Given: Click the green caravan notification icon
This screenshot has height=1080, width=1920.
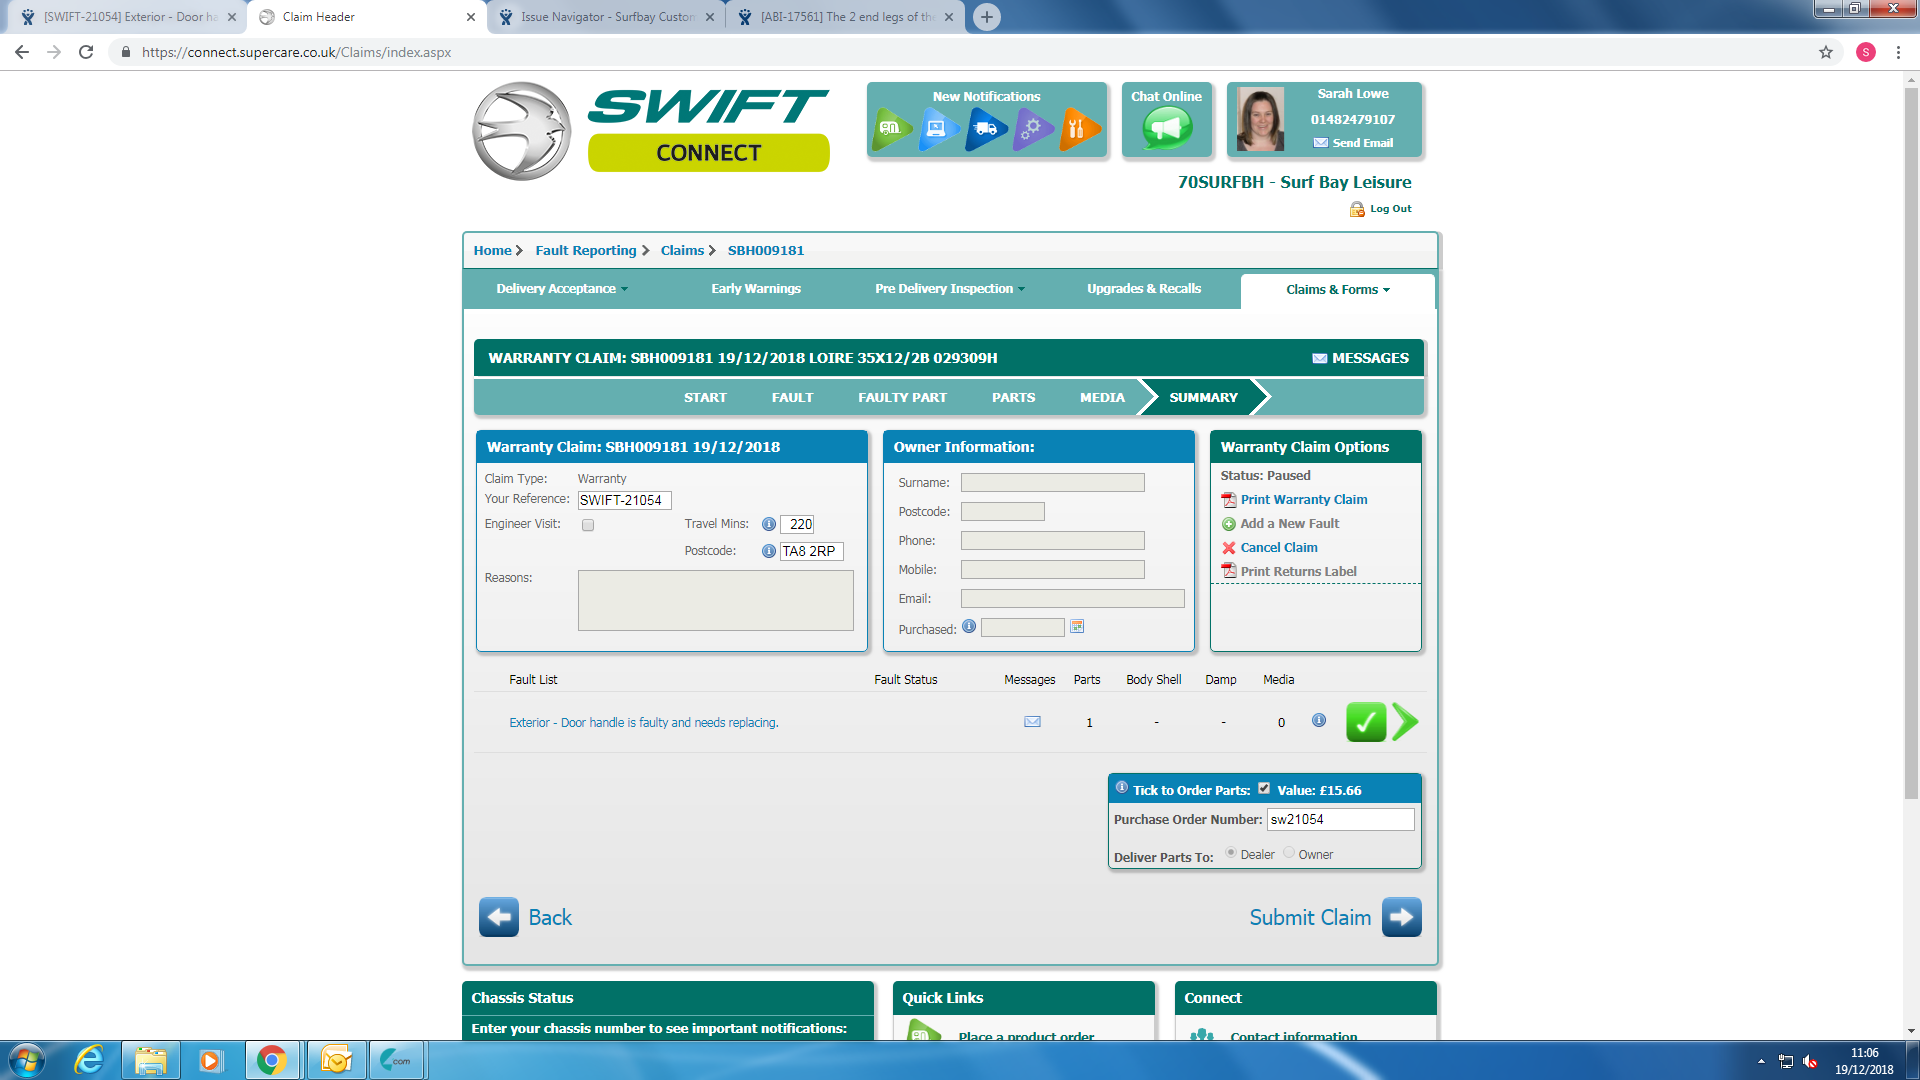Looking at the screenshot, I should pyautogui.click(x=890, y=129).
